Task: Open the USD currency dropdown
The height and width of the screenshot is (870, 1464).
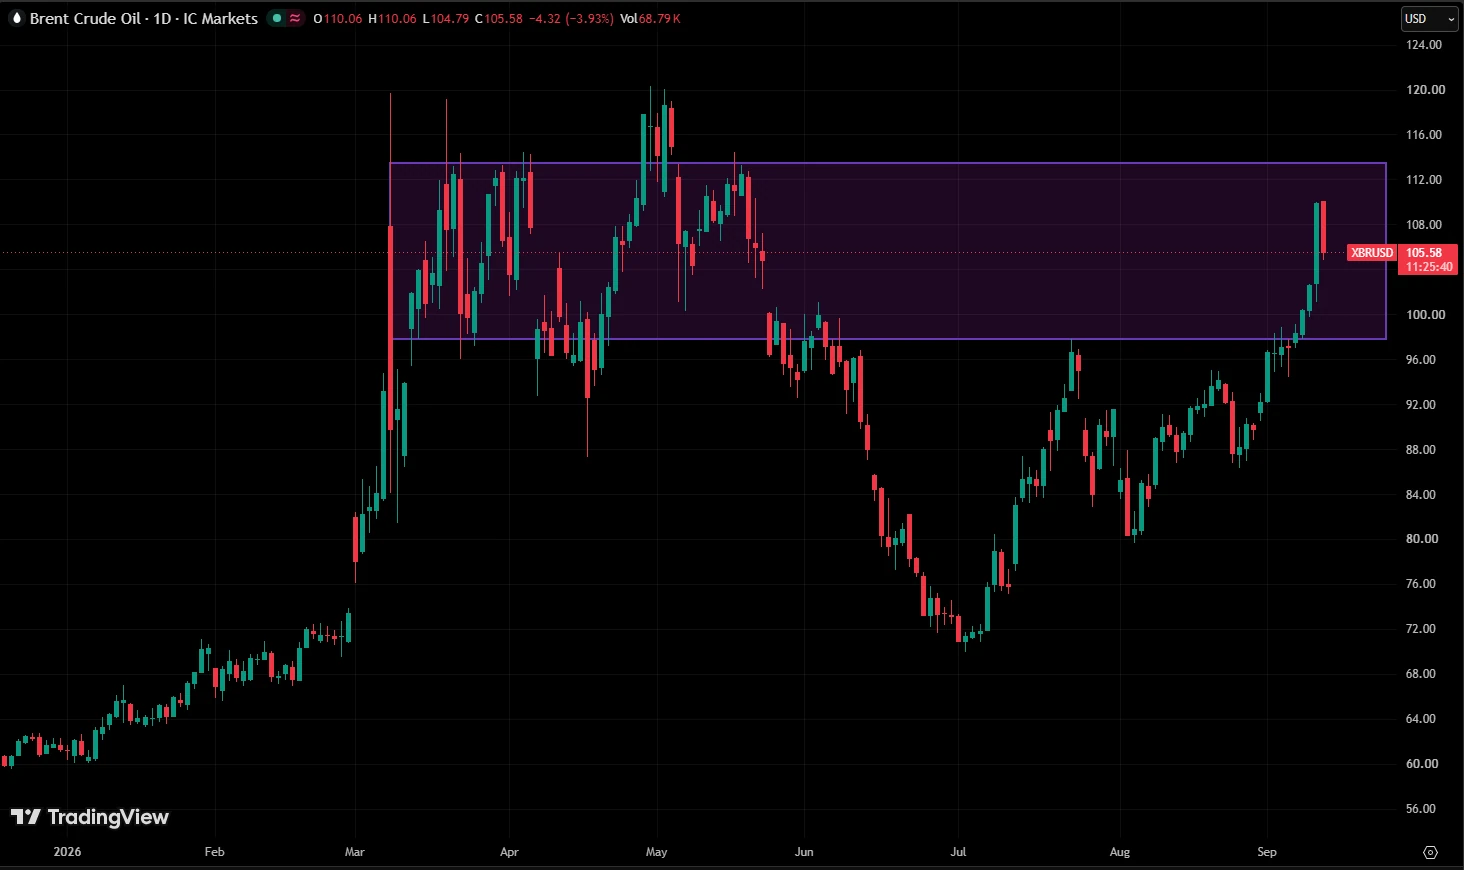Action: [1430, 18]
